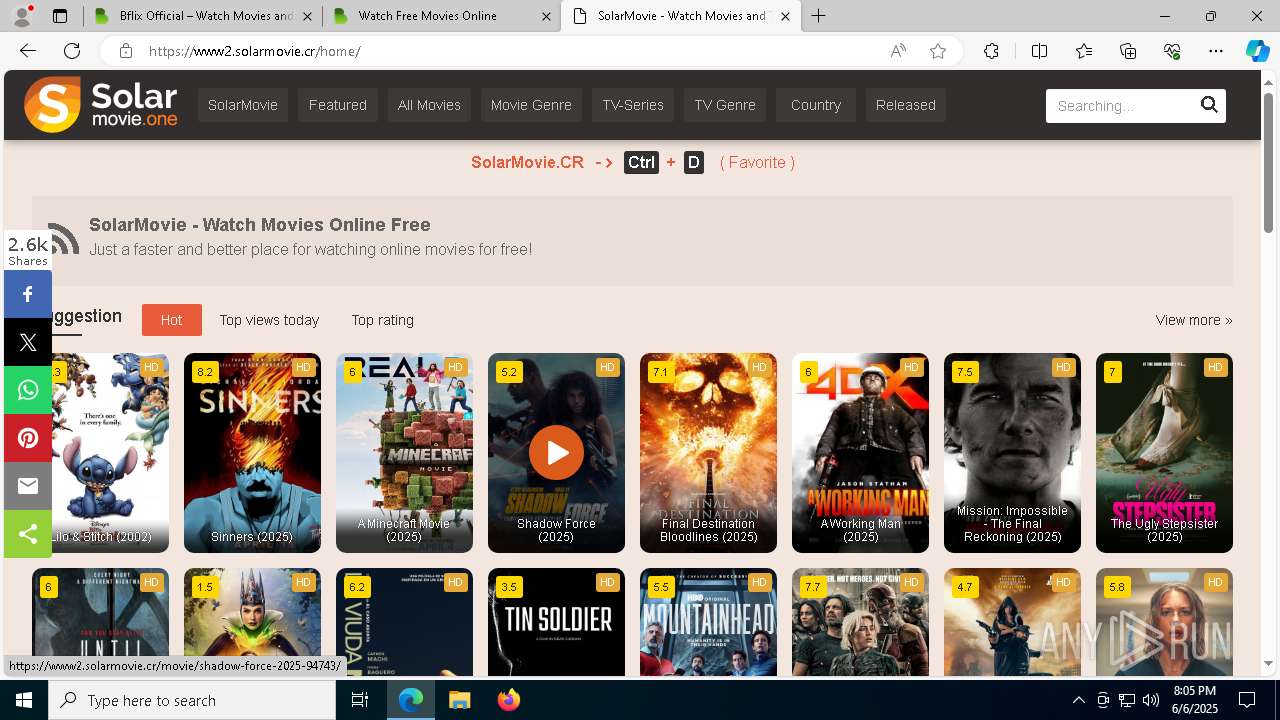View site information lock icon
Image resolution: width=1280 pixels, height=720 pixels.
click(125, 51)
